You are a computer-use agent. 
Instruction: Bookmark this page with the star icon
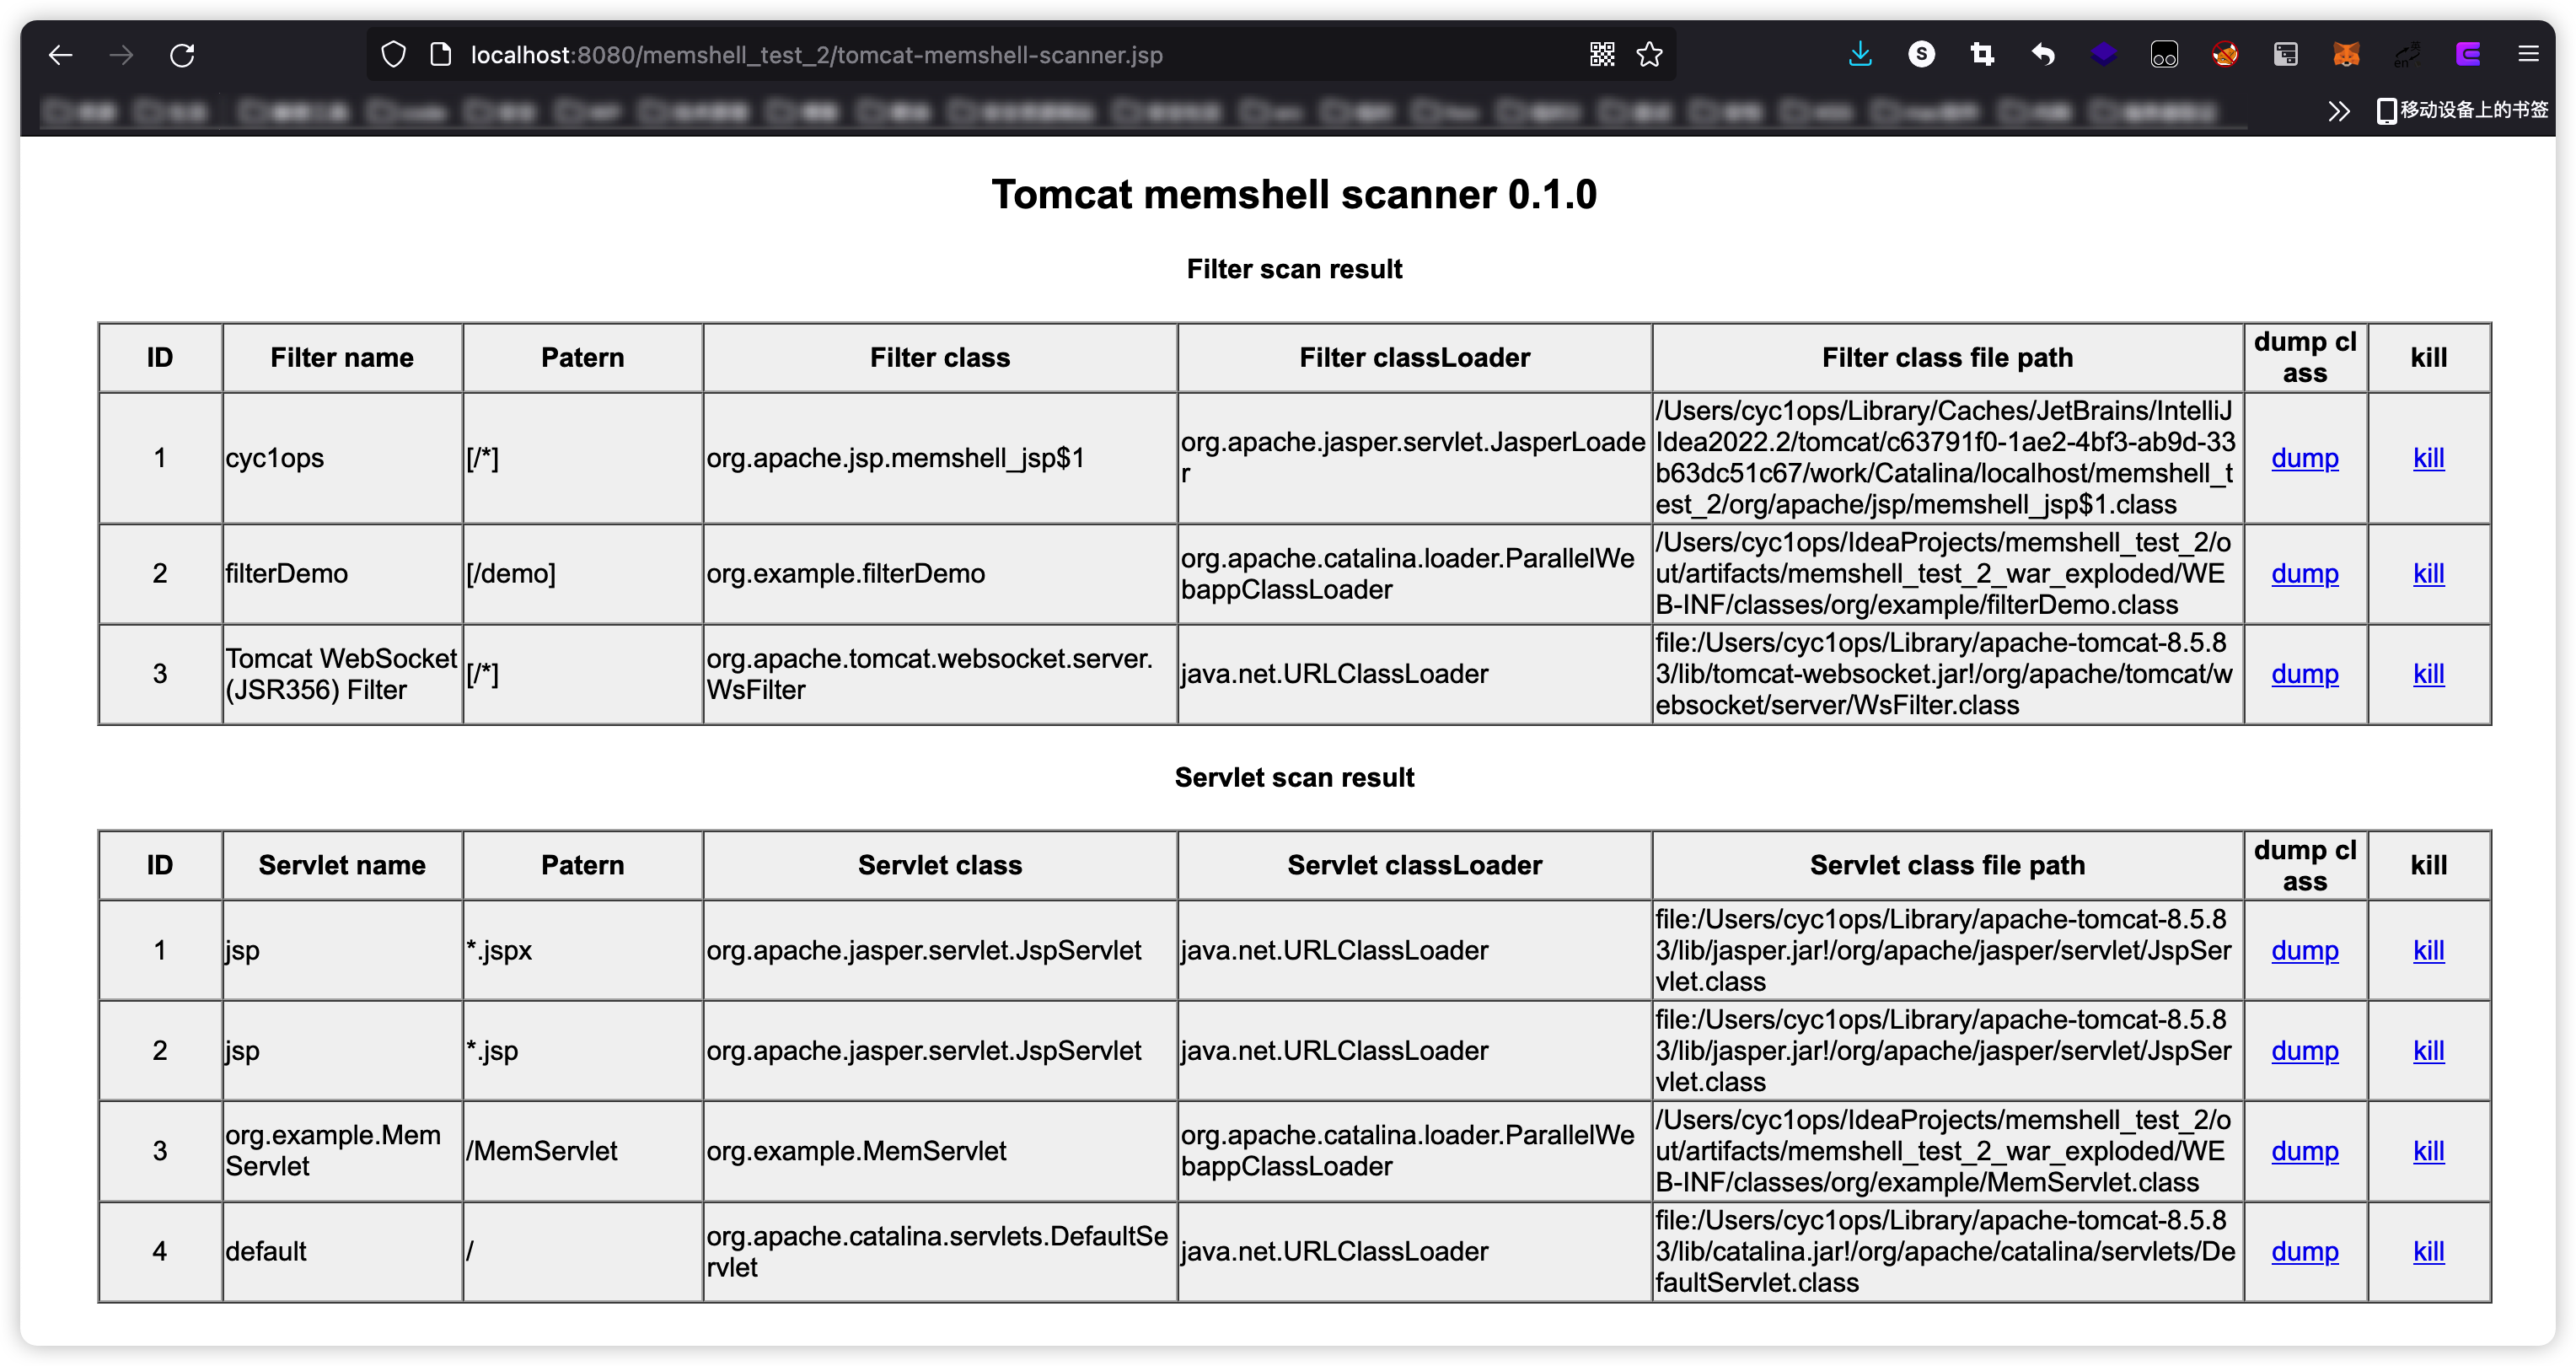point(1650,55)
